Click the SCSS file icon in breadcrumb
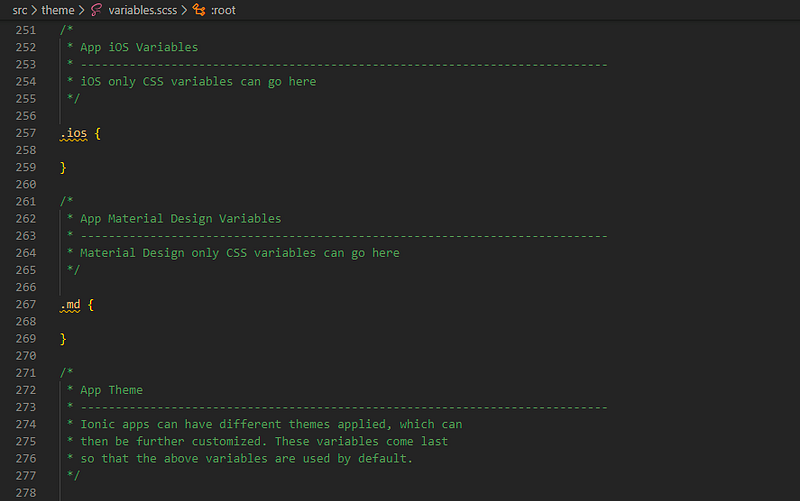The width and height of the screenshot is (800, 501). pos(96,10)
